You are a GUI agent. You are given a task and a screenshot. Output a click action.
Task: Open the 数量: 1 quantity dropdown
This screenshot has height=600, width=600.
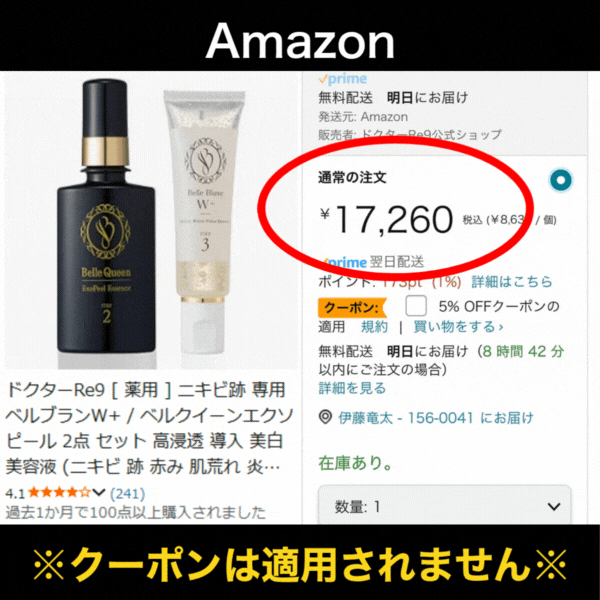click(444, 506)
